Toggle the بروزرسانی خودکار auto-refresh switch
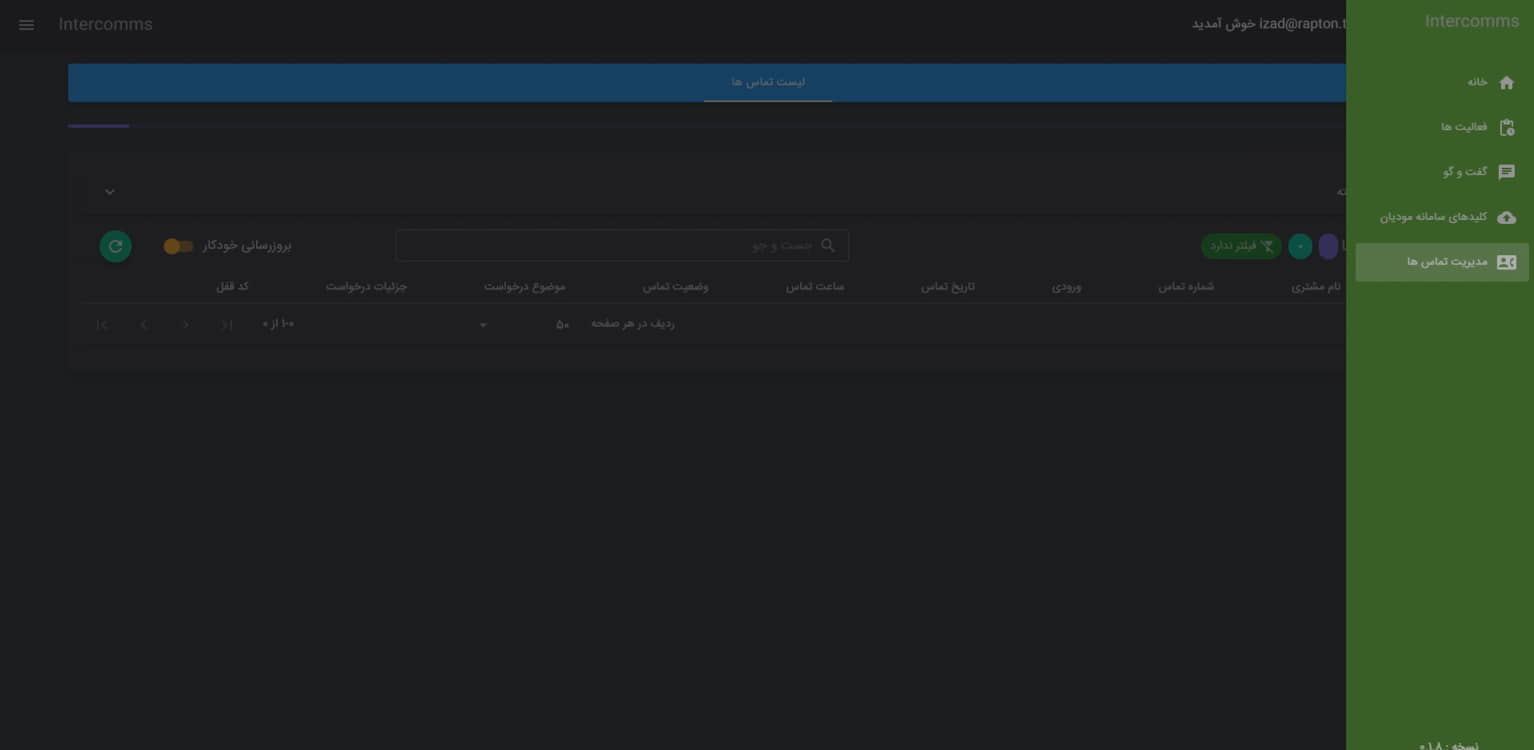 click(178, 246)
